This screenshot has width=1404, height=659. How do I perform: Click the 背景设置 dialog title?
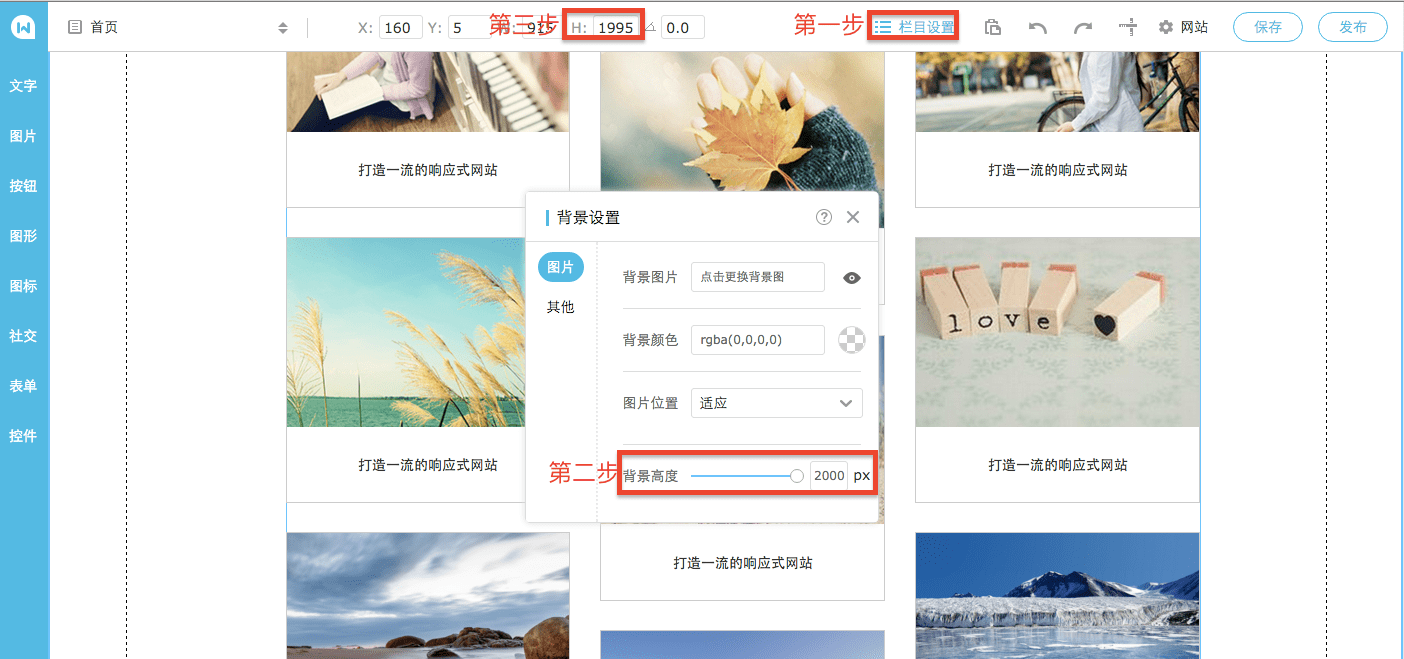589,217
